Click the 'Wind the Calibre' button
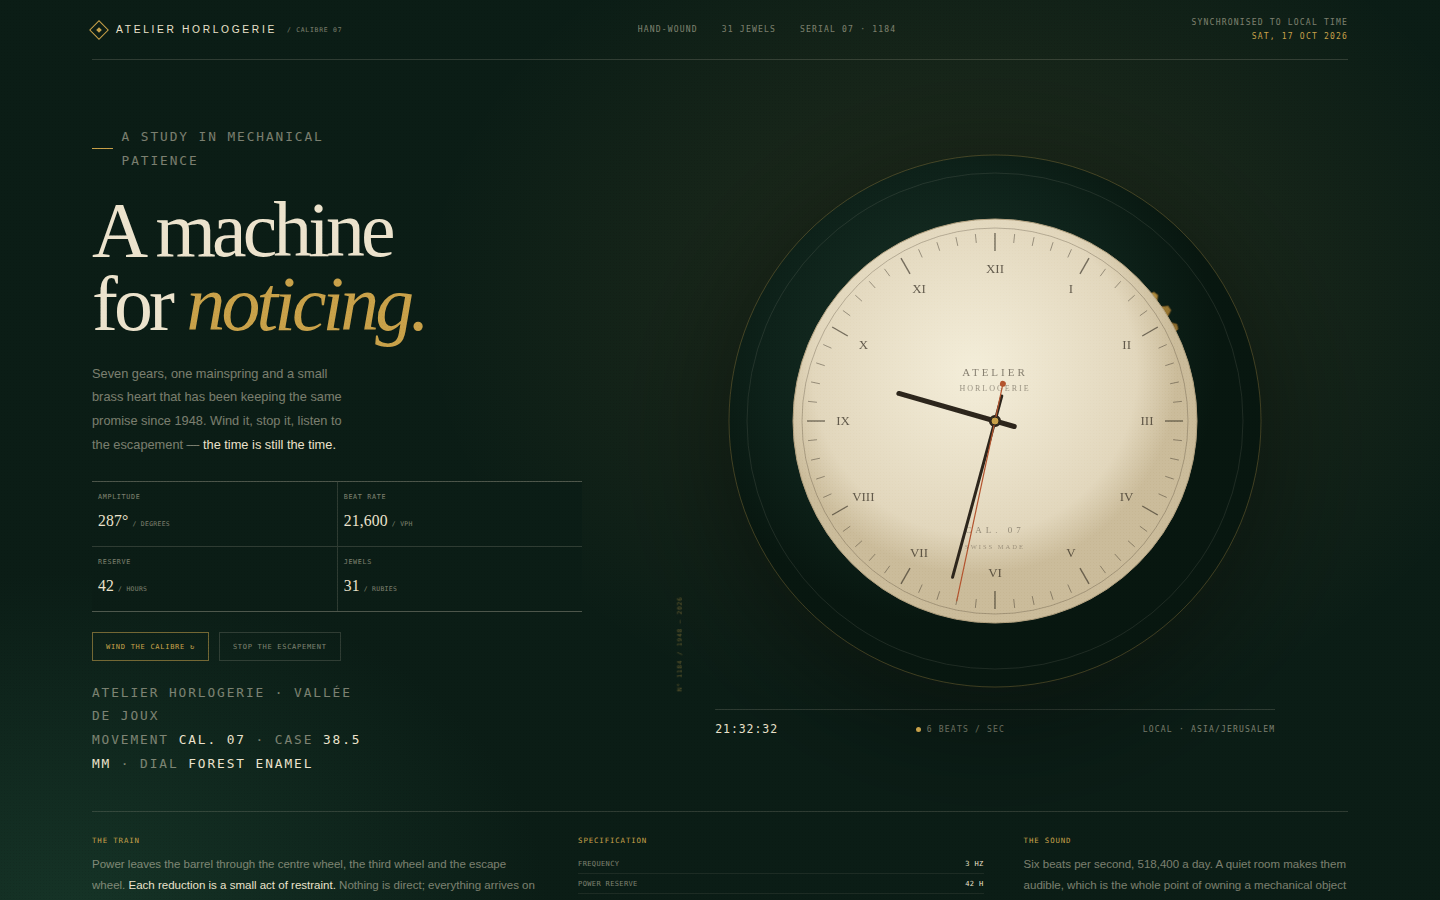 coord(150,647)
